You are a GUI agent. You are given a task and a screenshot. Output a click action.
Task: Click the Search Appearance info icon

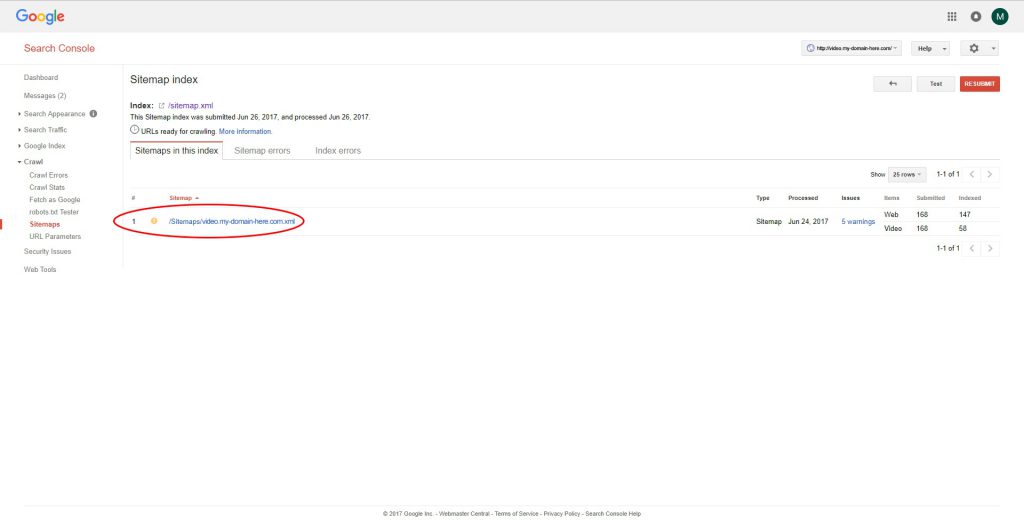93,114
